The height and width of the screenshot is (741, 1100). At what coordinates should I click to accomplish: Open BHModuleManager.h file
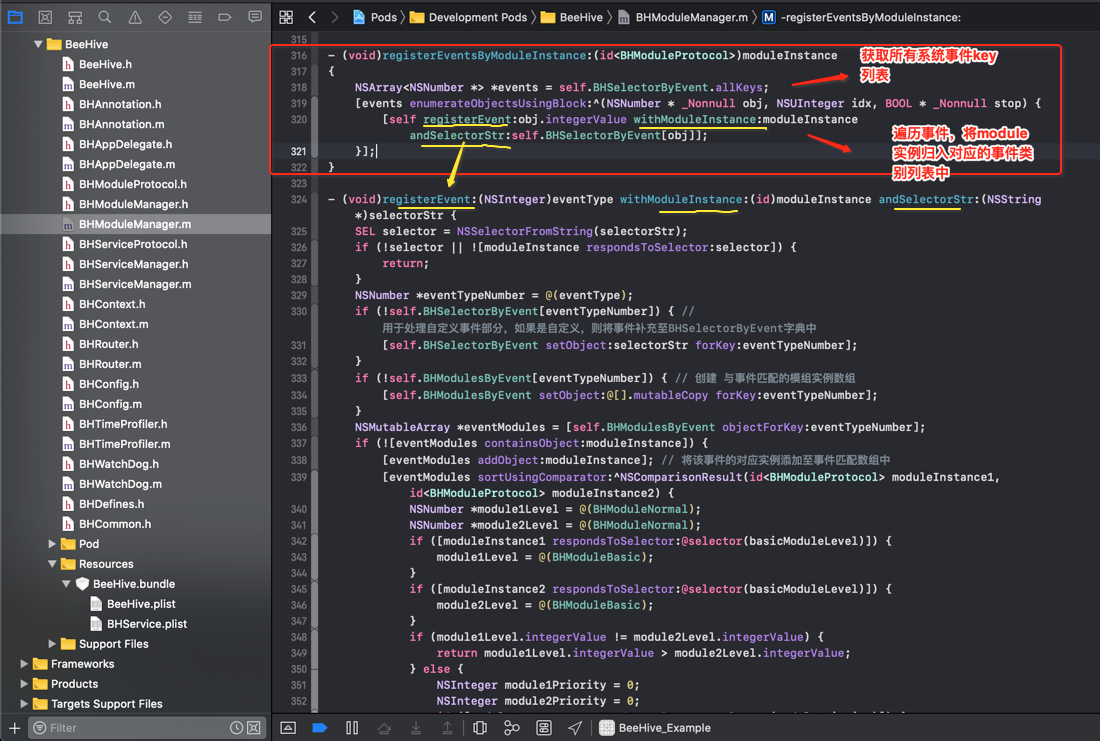click(x=133, y=204)
